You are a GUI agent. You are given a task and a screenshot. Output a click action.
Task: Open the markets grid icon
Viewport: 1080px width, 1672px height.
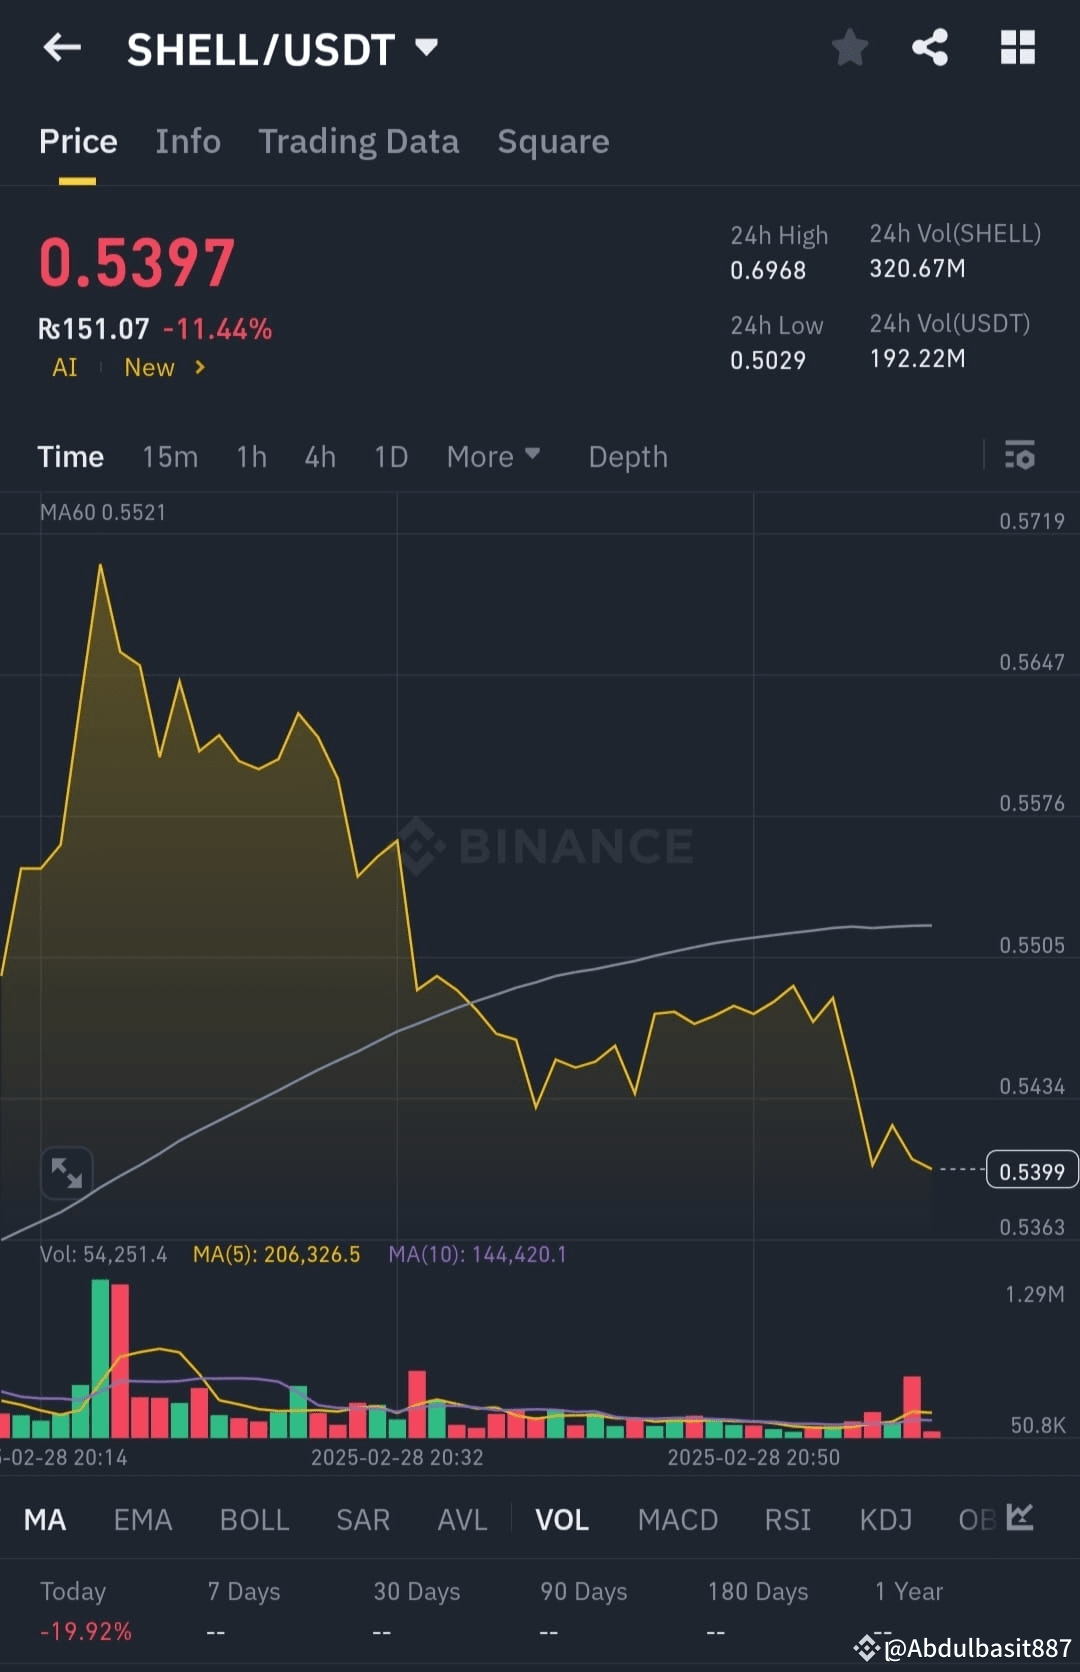coord(1017,47)
